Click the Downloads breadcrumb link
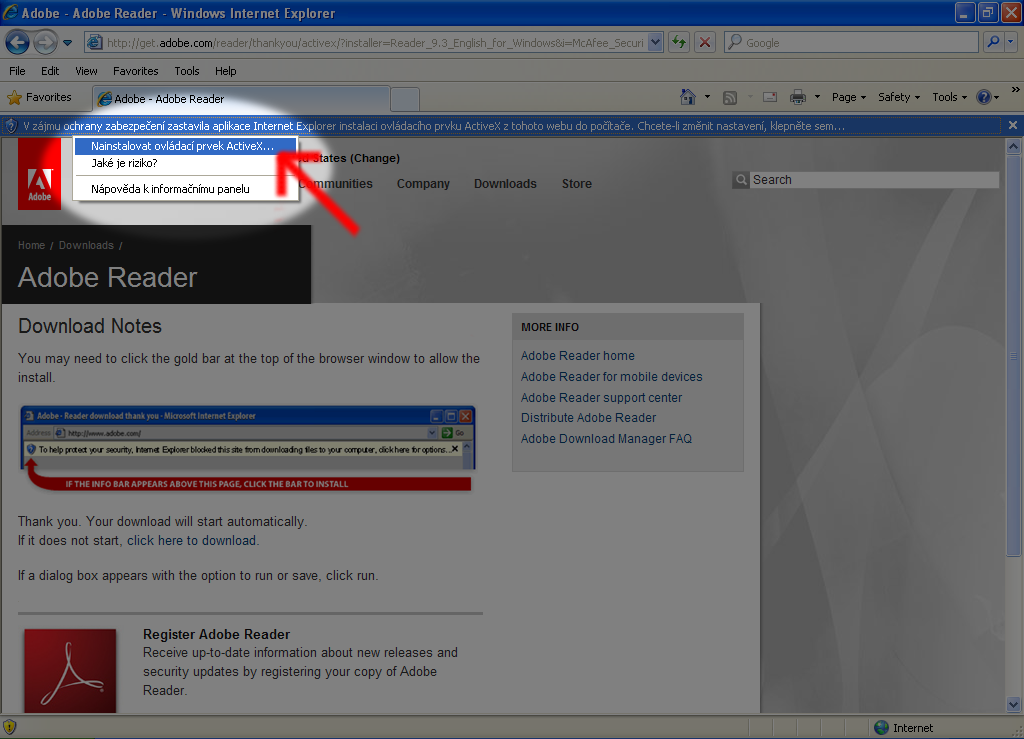This screenshot has width=1024, height=739. 86,245
